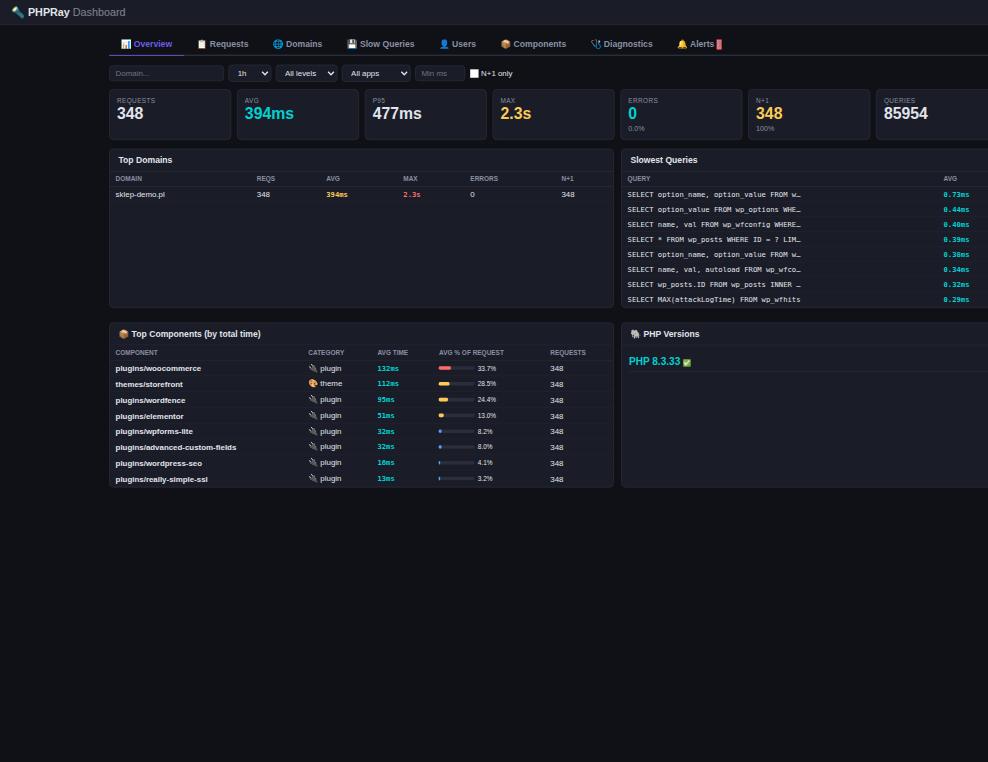Image resolution: width=988 pixels, height=762 pixels.
Task: Click the box icon beside Top Components
Action: point(124,334)
